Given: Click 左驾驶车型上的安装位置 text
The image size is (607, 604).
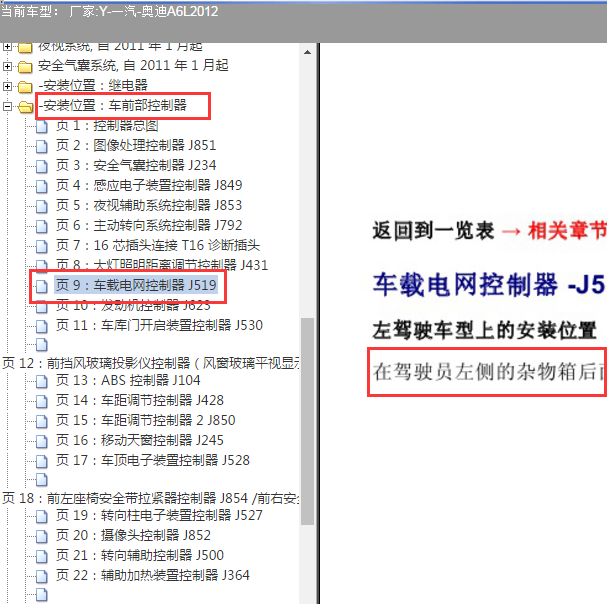Looking at the screenshot, I should click(484, 331).
